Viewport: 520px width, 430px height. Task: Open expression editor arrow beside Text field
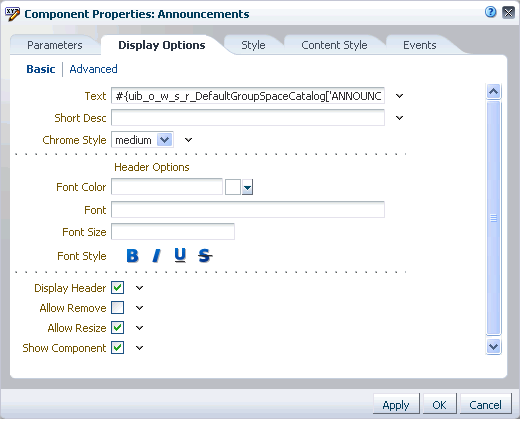point(399,96)
